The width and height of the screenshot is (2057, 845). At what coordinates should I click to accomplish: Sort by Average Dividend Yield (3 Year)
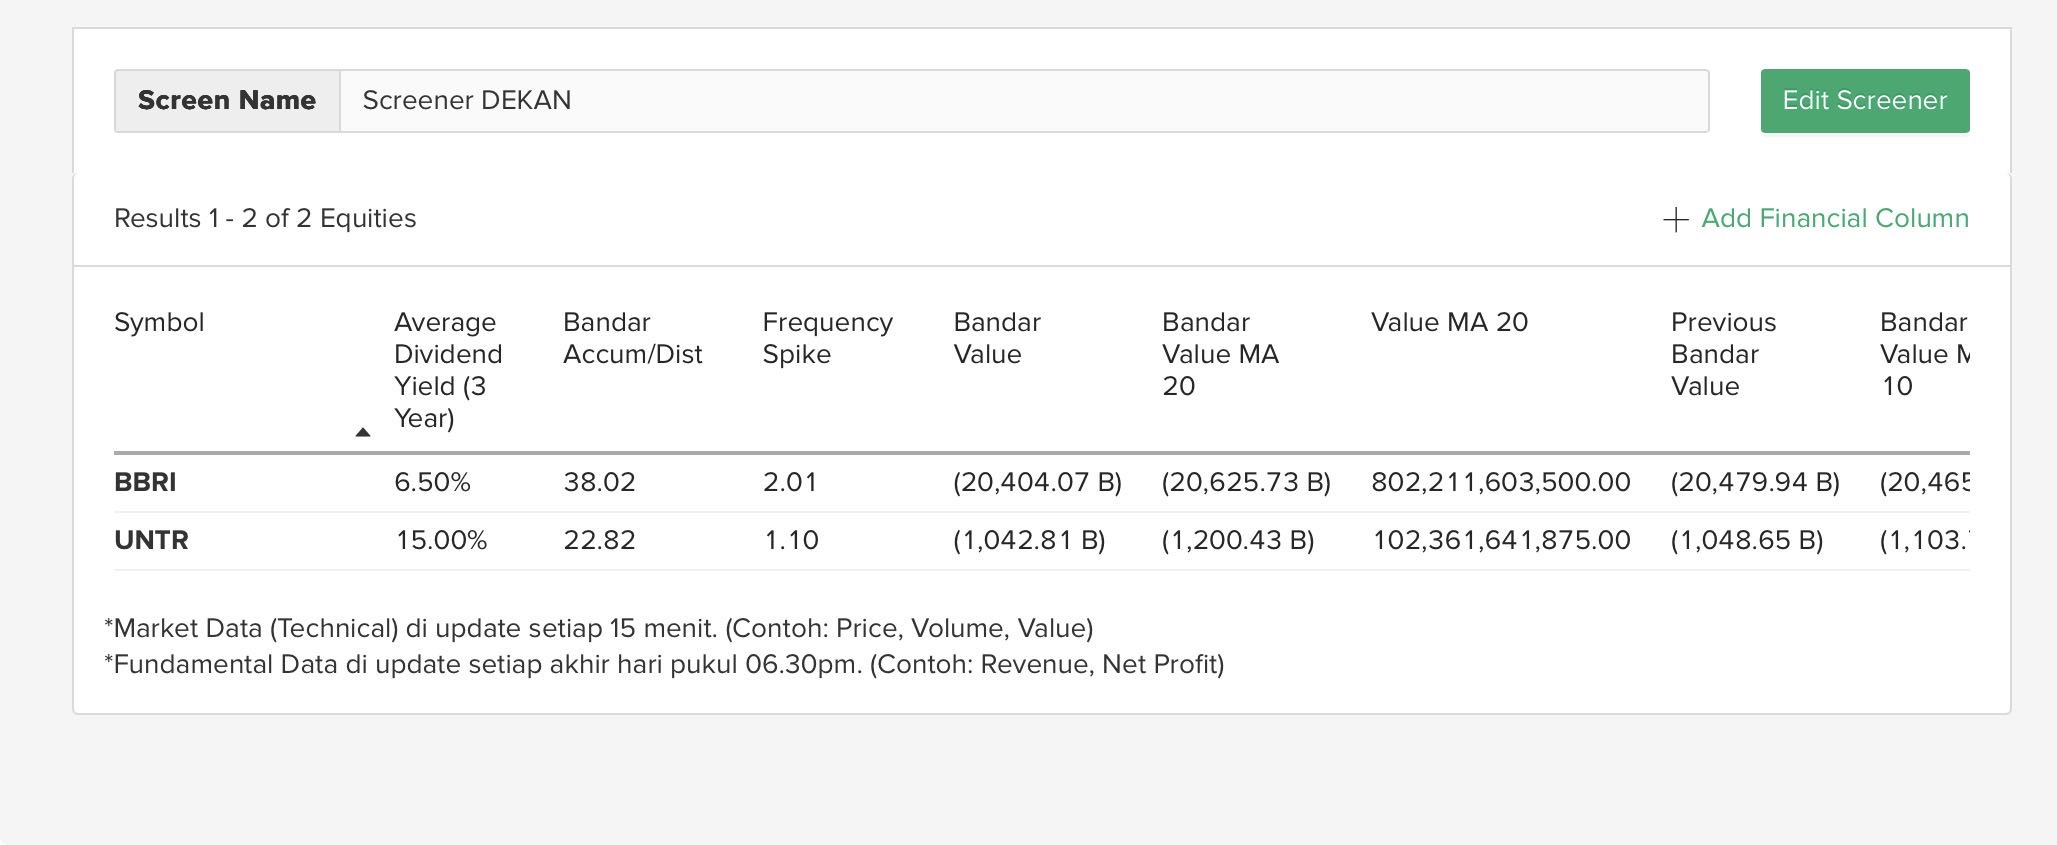pyautogui.click(x=448, y=370)
